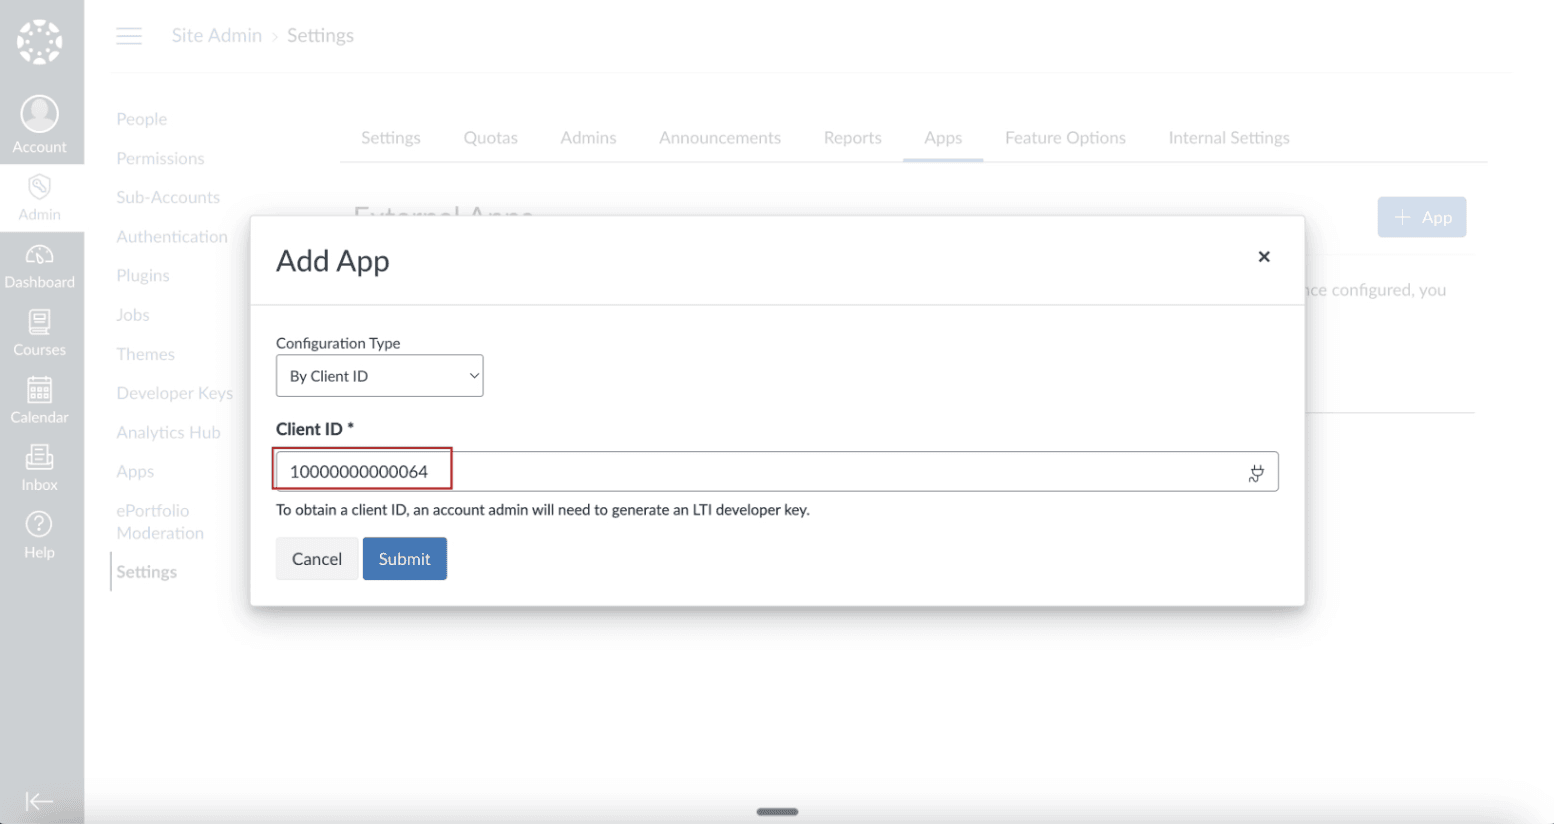
Task: Navigate to Developer Keys in settings menu
Action: coord(174,393)
